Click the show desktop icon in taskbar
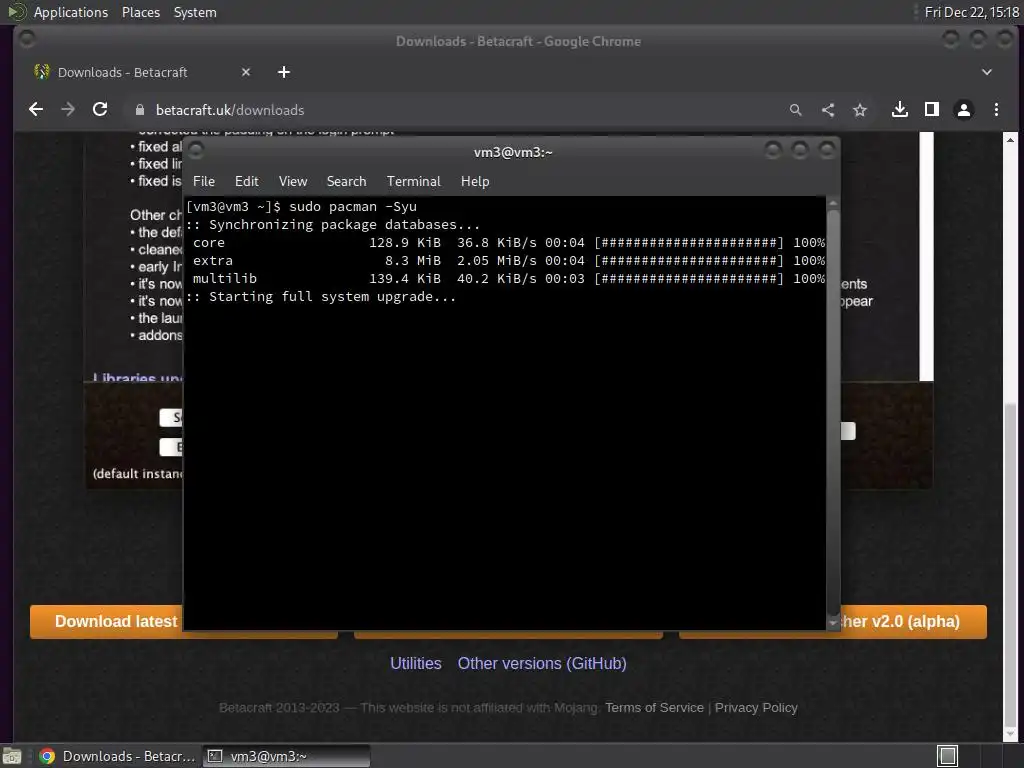The width and height of the screenshot is (1024, 768). coord(12,756)
